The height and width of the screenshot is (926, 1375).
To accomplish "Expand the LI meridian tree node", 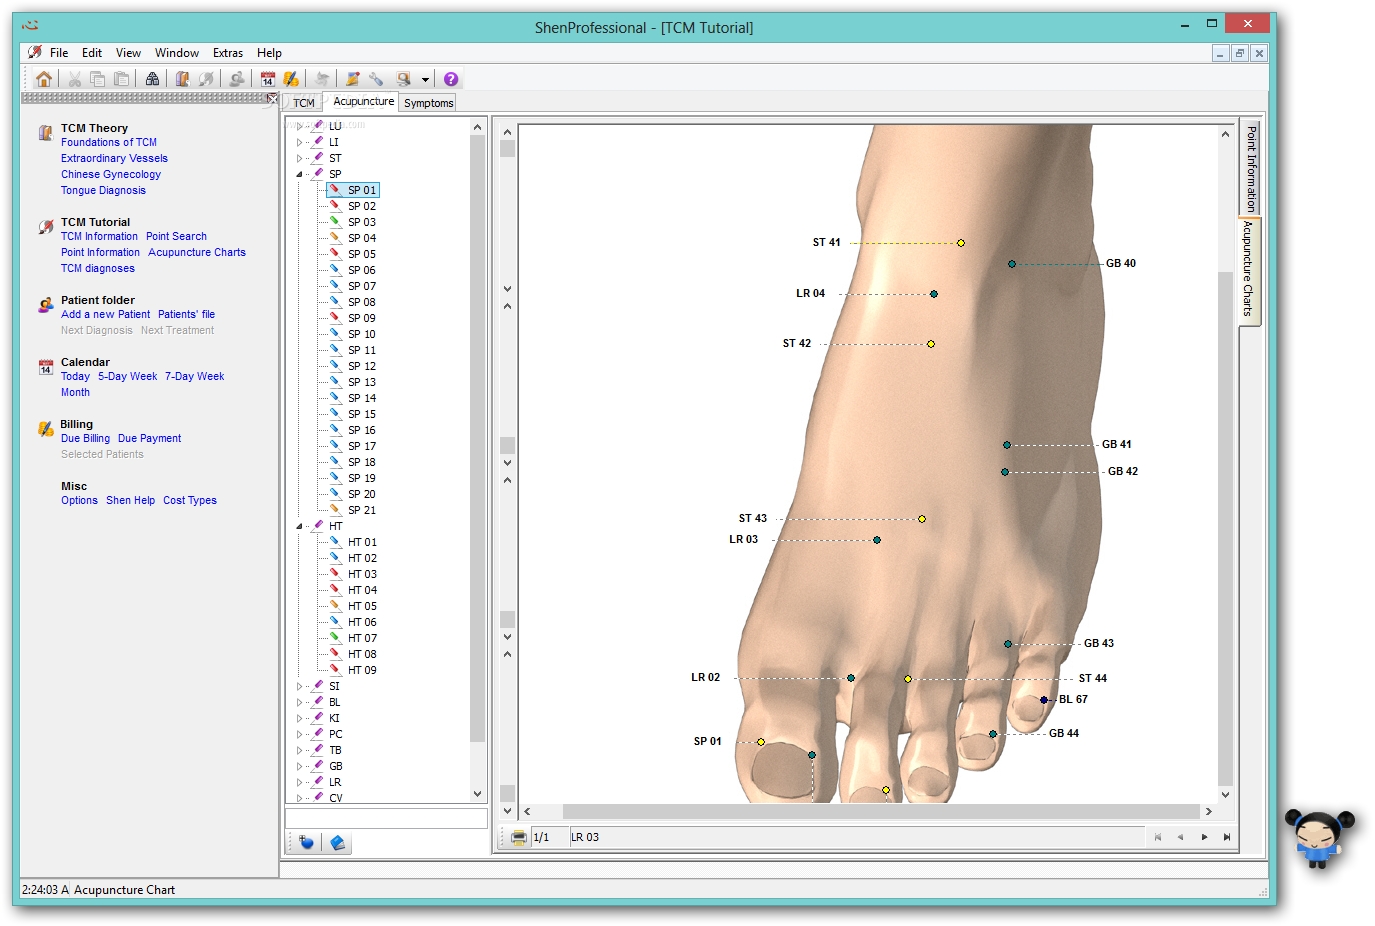I will pyautogui.click(x=299, y=142).
